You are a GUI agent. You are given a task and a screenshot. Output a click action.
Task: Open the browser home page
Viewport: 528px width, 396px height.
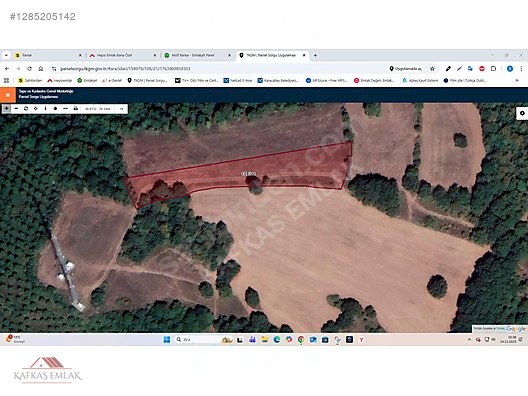[41, 69]
